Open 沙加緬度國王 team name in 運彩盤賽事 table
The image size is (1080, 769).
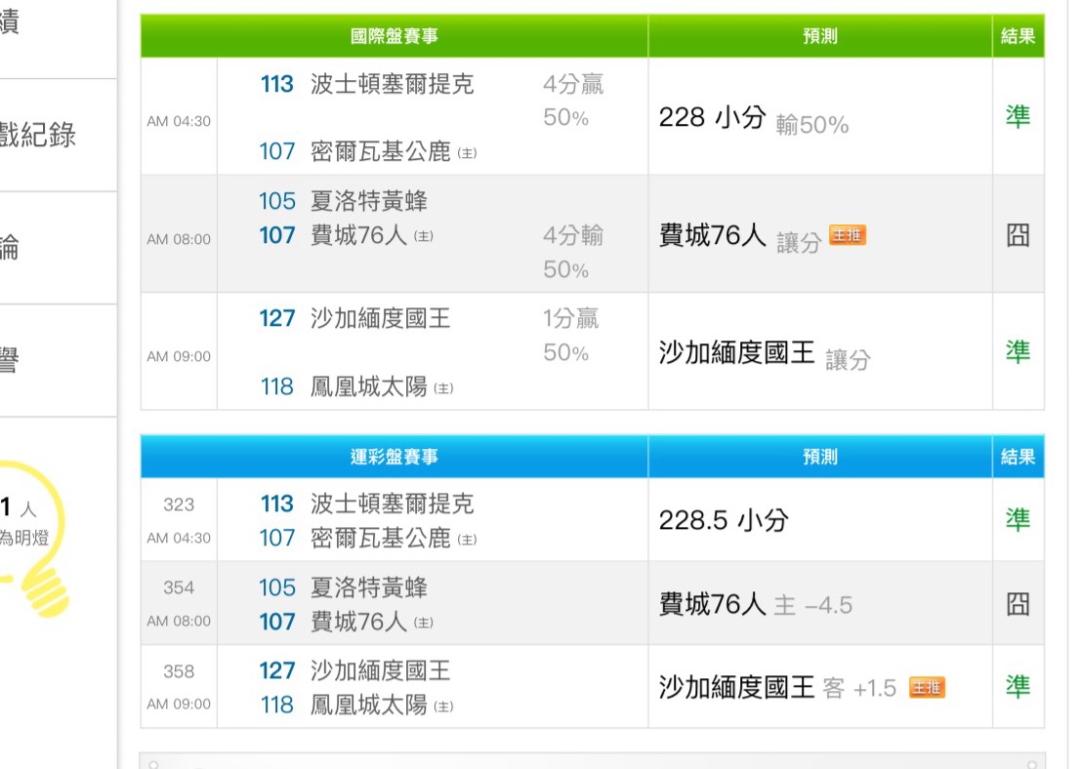click(x=380, y=670)
